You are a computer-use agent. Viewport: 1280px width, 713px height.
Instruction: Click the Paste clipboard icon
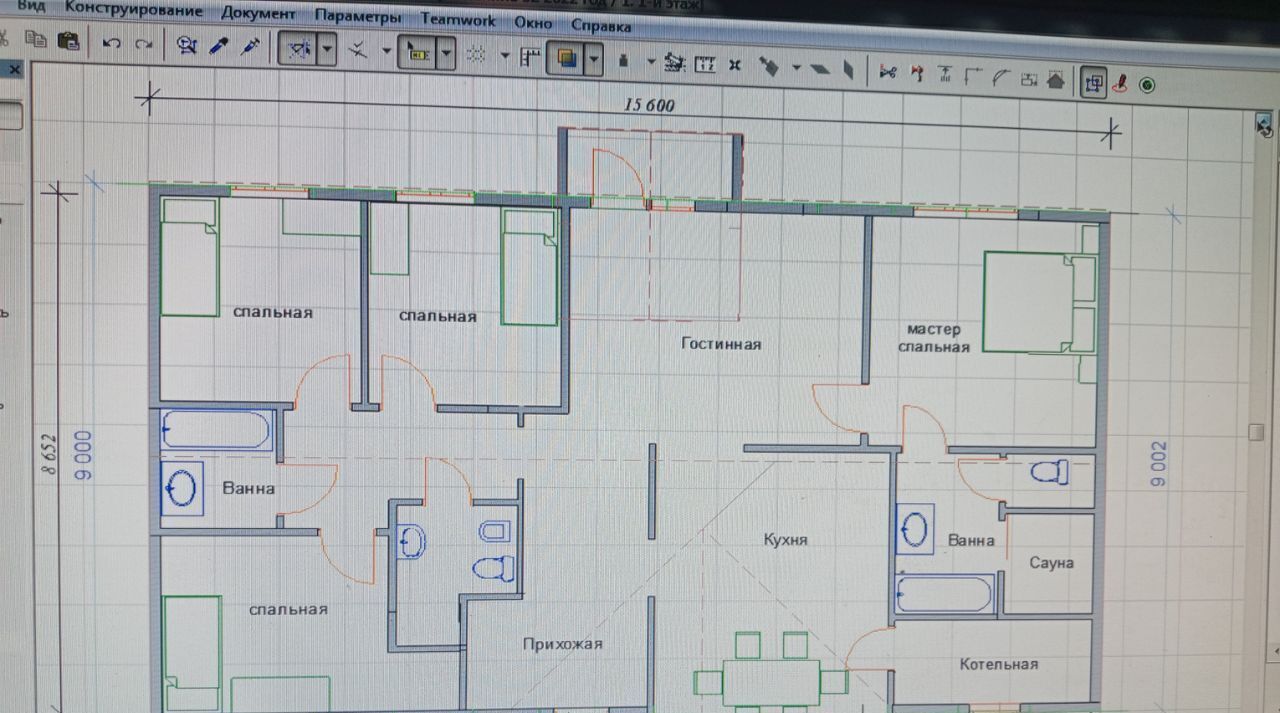pyautogui.click(x=68, y=41)
